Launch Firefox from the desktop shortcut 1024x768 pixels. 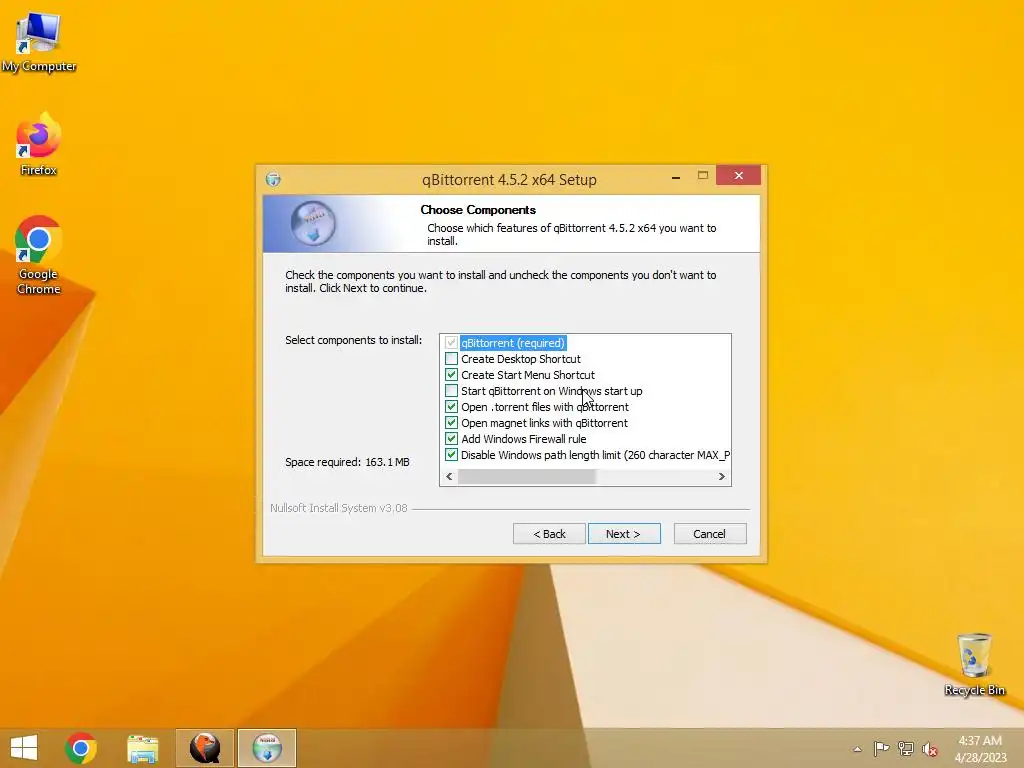click(39, 144)
